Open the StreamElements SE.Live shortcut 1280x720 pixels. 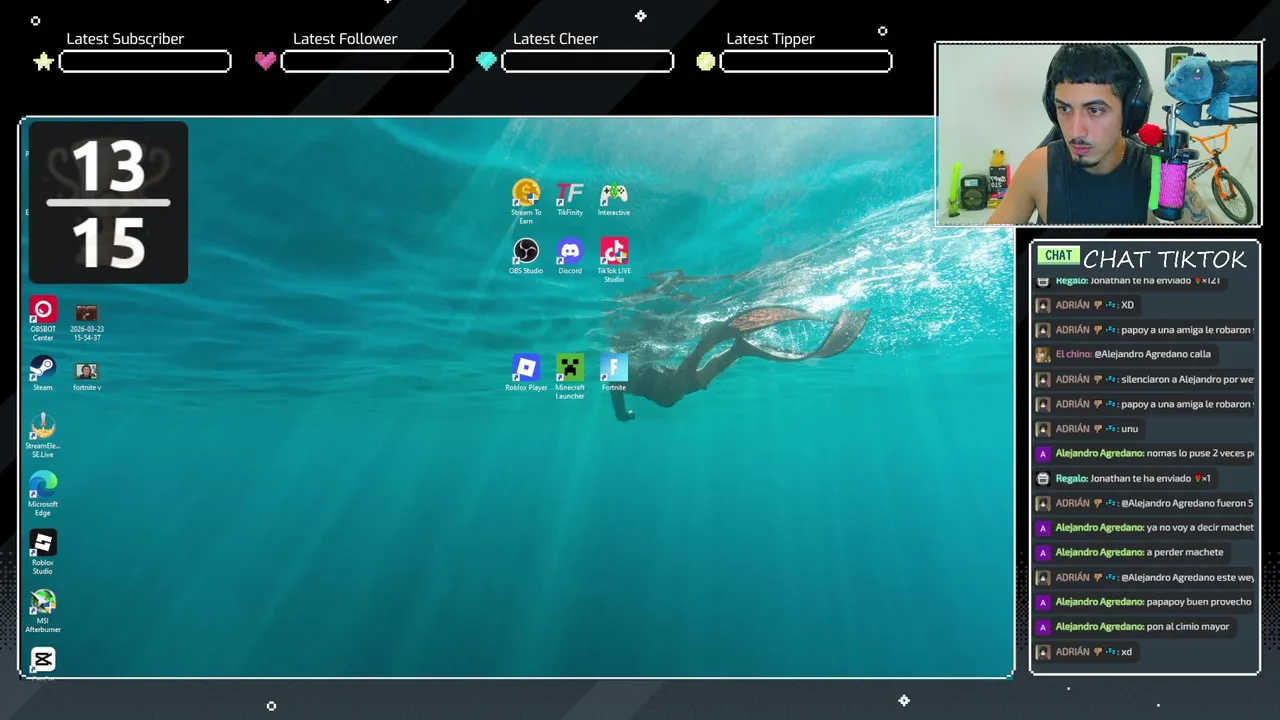(x=43, y=435)
